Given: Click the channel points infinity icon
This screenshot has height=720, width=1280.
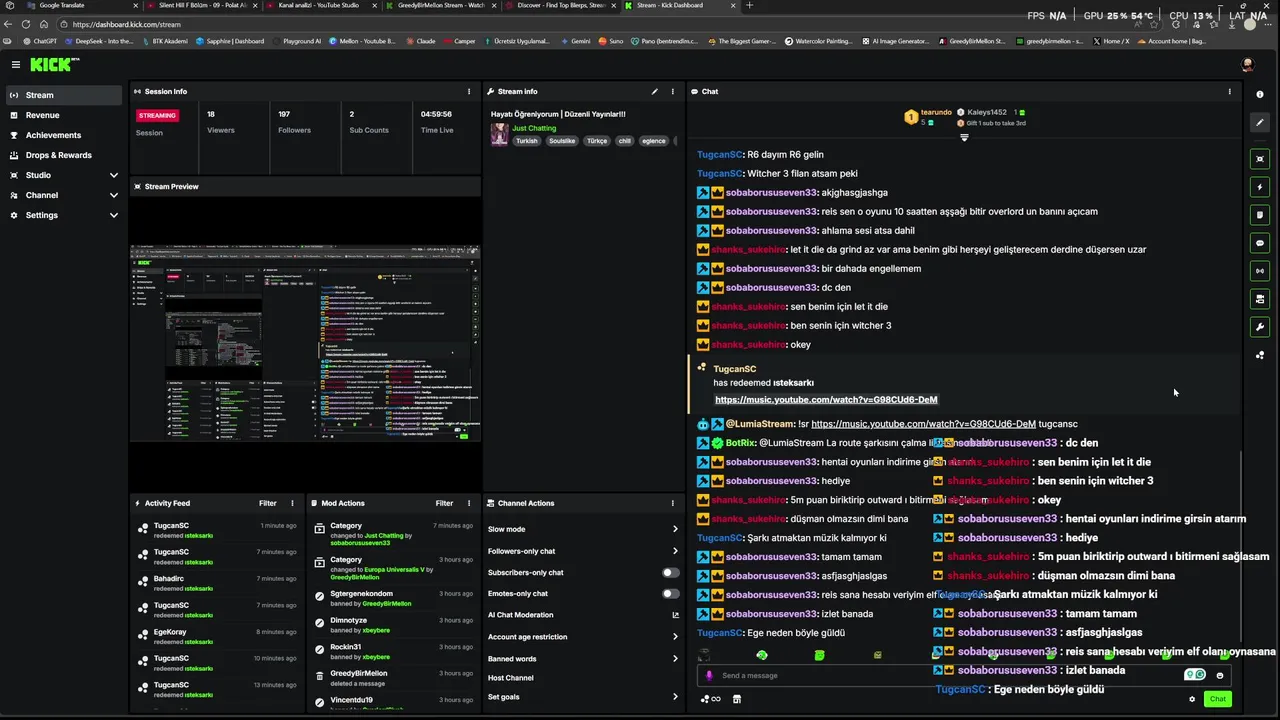Looking at the screenshot, I should [x=711, y=699].
